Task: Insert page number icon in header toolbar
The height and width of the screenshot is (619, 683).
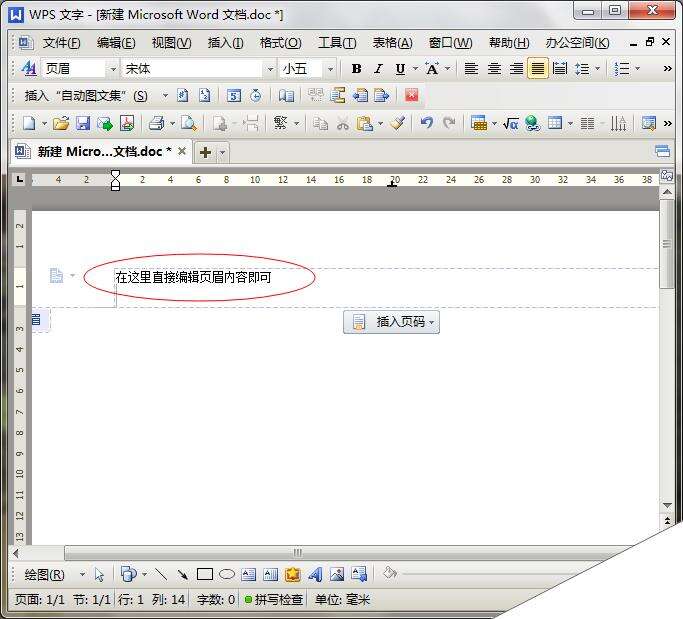Action: (x=183, y=95)
